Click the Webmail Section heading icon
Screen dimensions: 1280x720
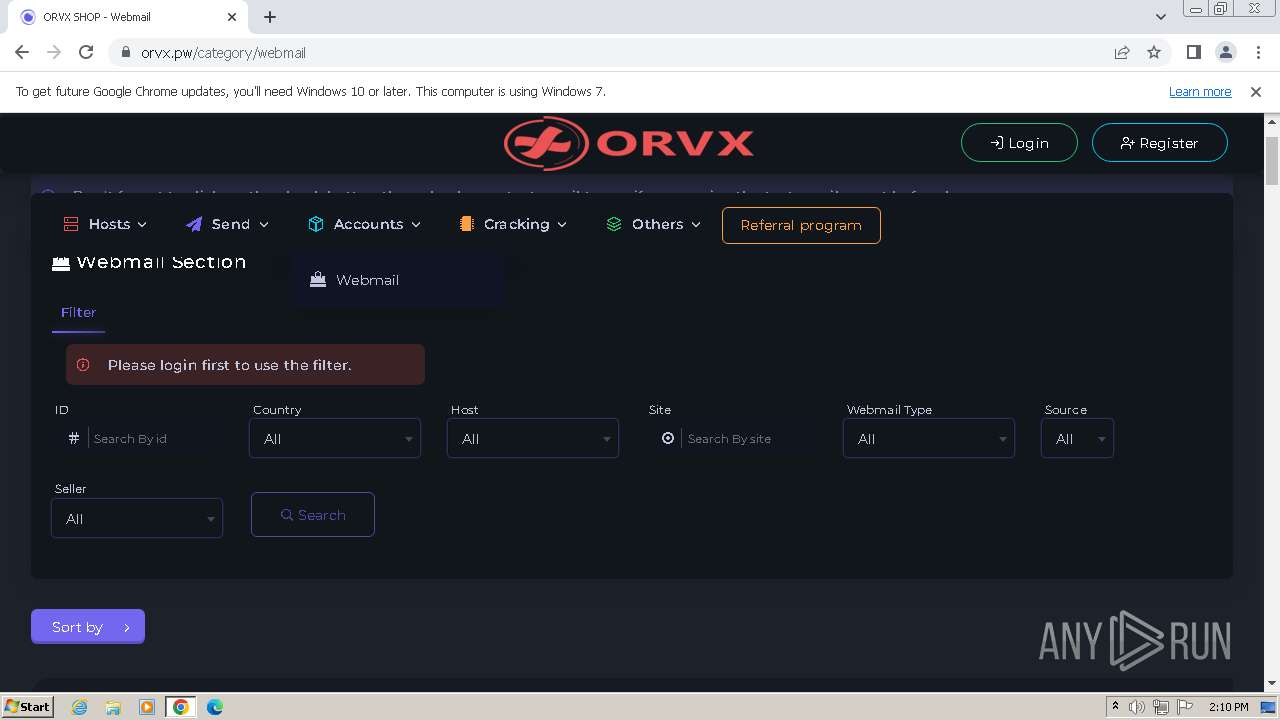(x=61, y=263)
